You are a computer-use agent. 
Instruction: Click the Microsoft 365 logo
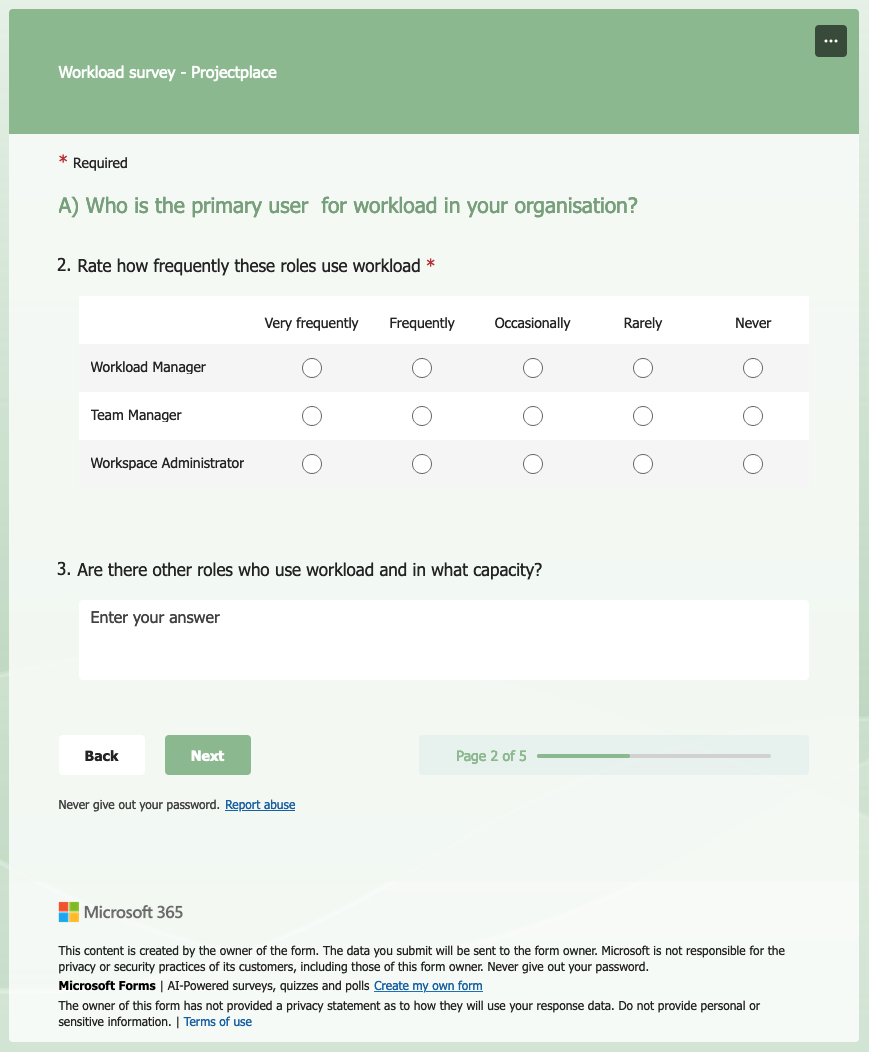[121, 912]
